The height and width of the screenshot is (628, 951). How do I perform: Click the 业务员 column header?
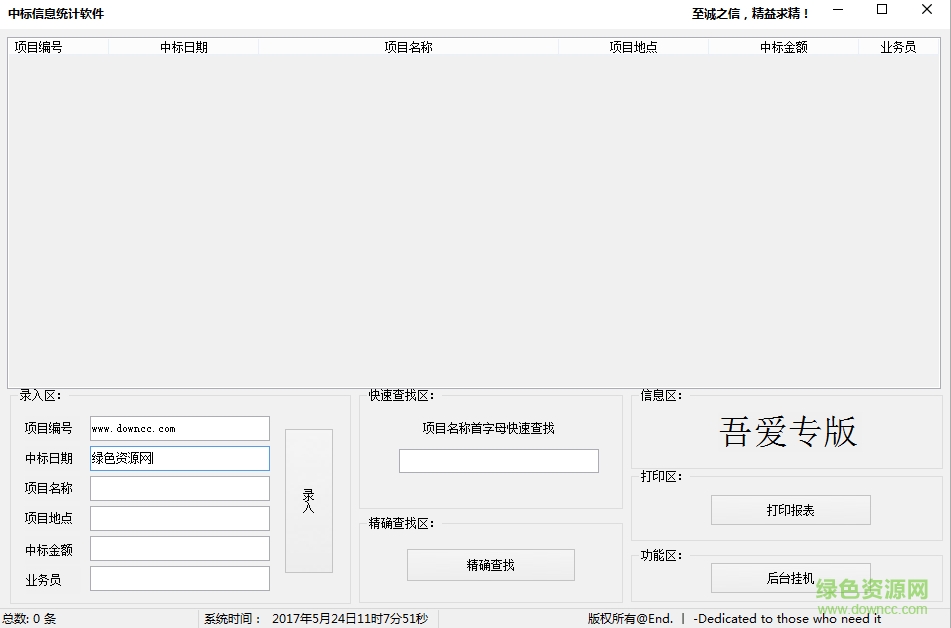[x=898, y=46]
